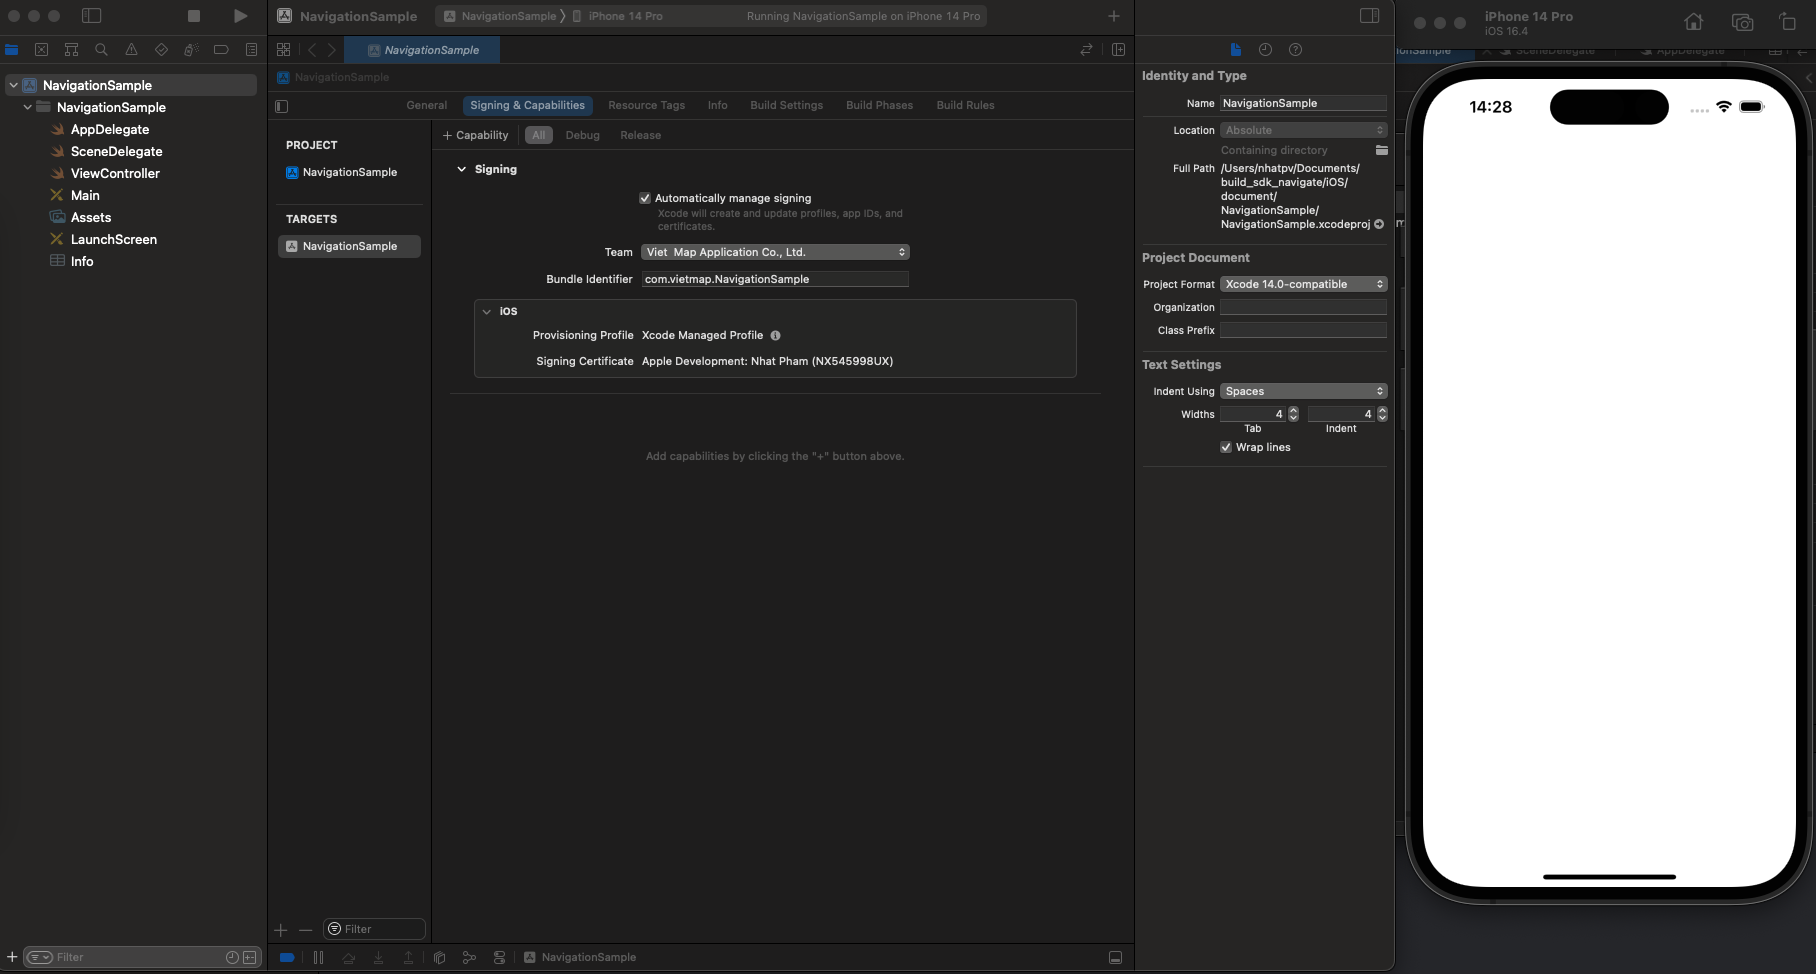Go back in editor history
Screen dimensions: 1816x974
(x=312, y=49)
